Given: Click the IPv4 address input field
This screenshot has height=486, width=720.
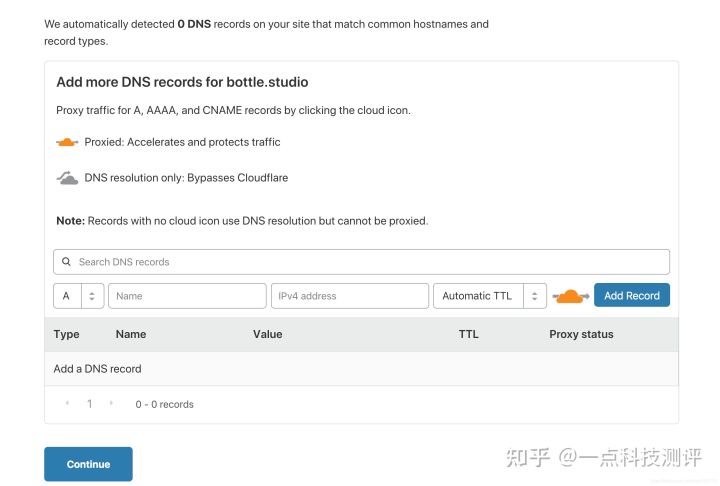Looking at the screenshot, I should click(x=349, y=296).
